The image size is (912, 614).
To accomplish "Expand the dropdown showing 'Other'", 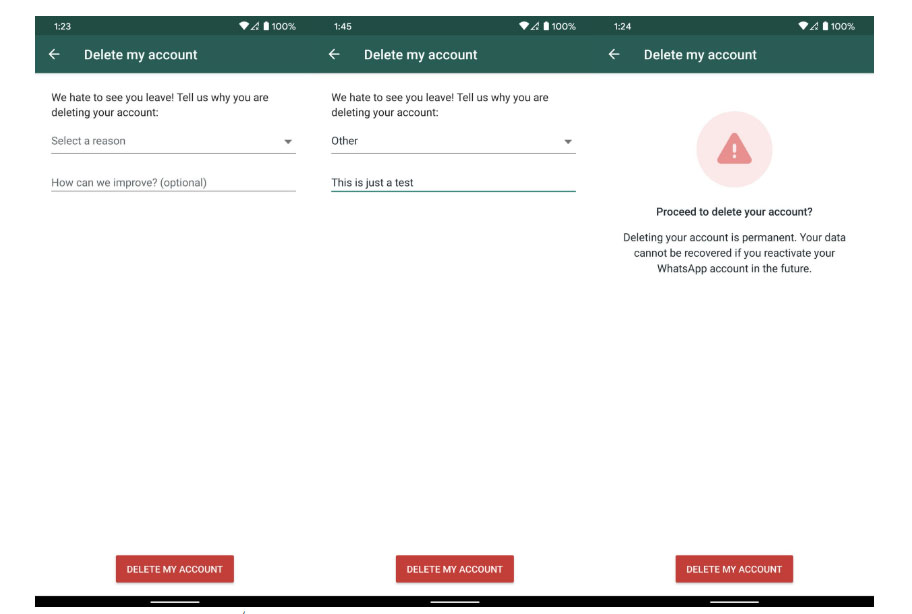I will tap(453, 142).
